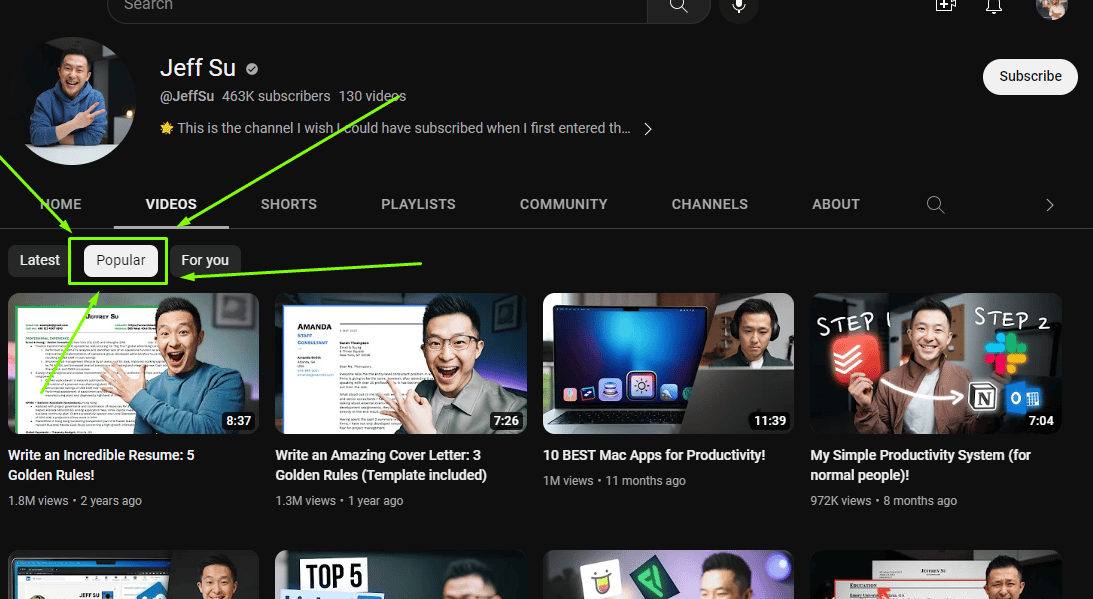Show more channel tabs with right arrow

[x=1049, y=205]
